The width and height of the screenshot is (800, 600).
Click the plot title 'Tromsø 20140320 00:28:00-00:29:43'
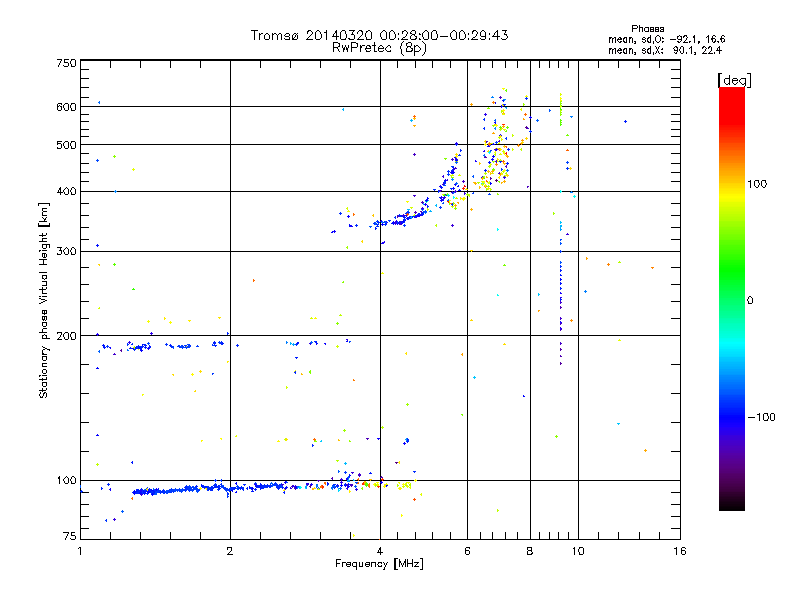pos(379,35)
